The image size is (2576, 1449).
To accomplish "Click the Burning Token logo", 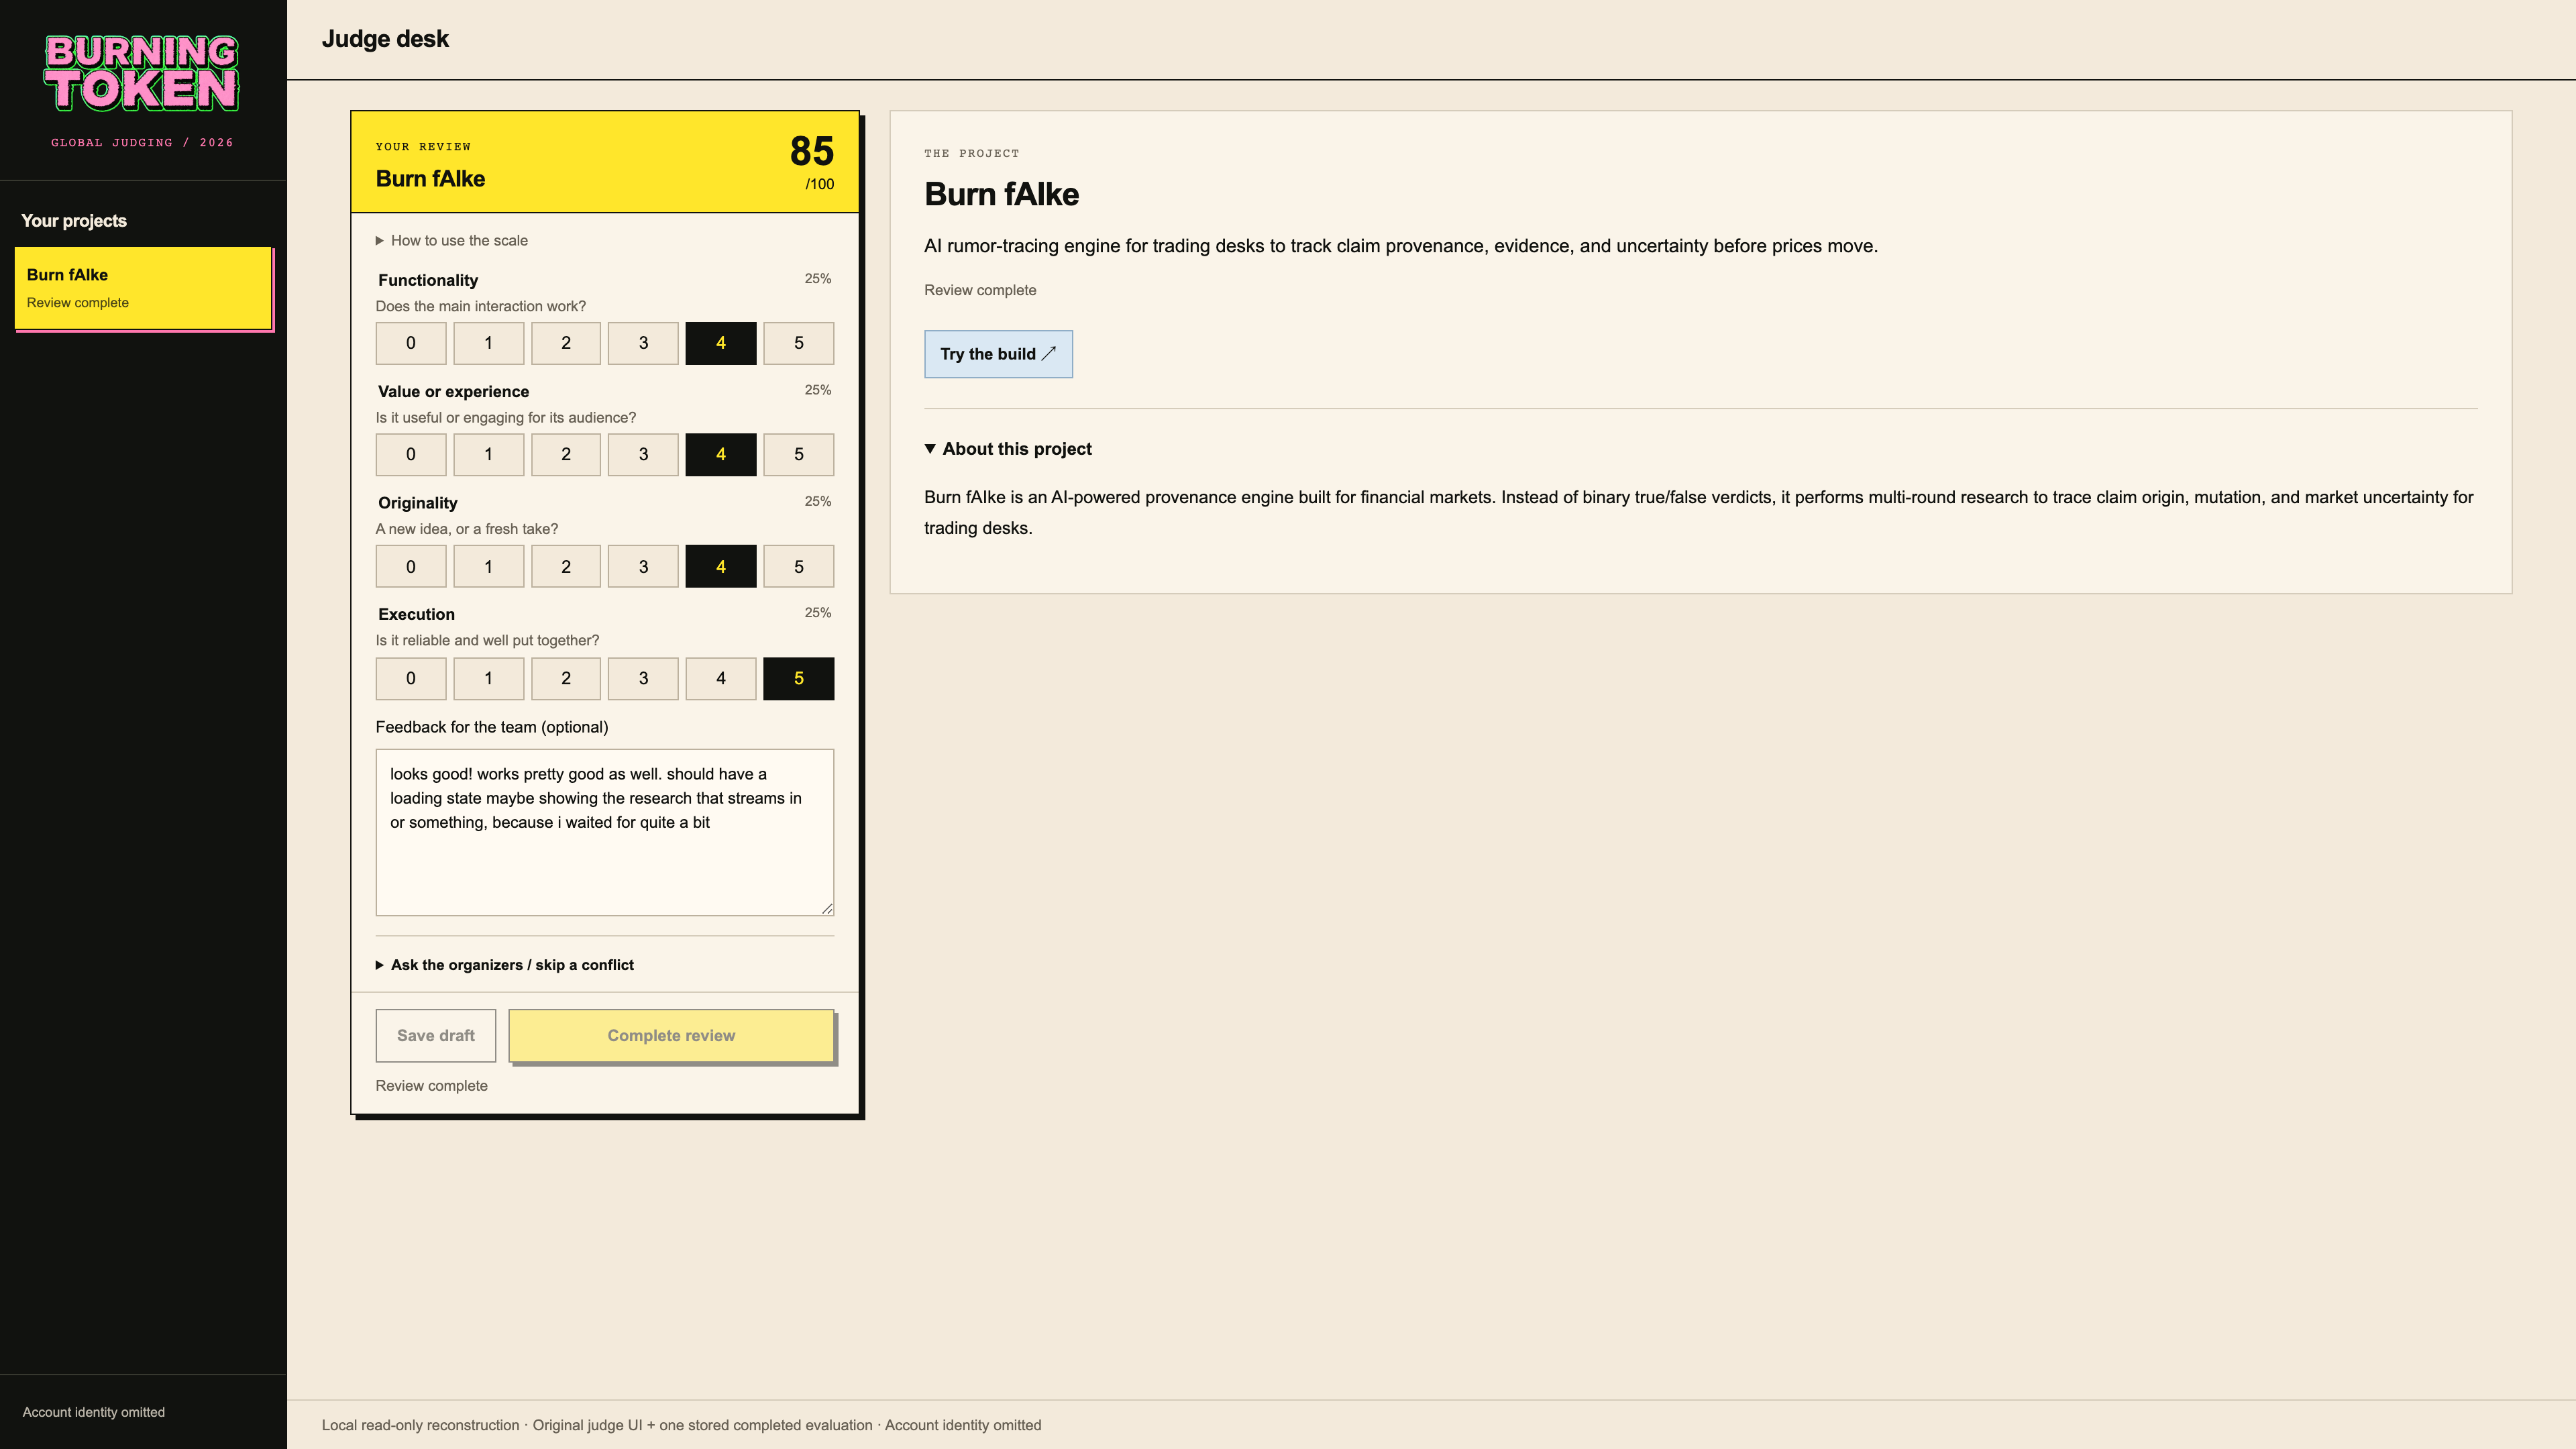I will point(142,73).
